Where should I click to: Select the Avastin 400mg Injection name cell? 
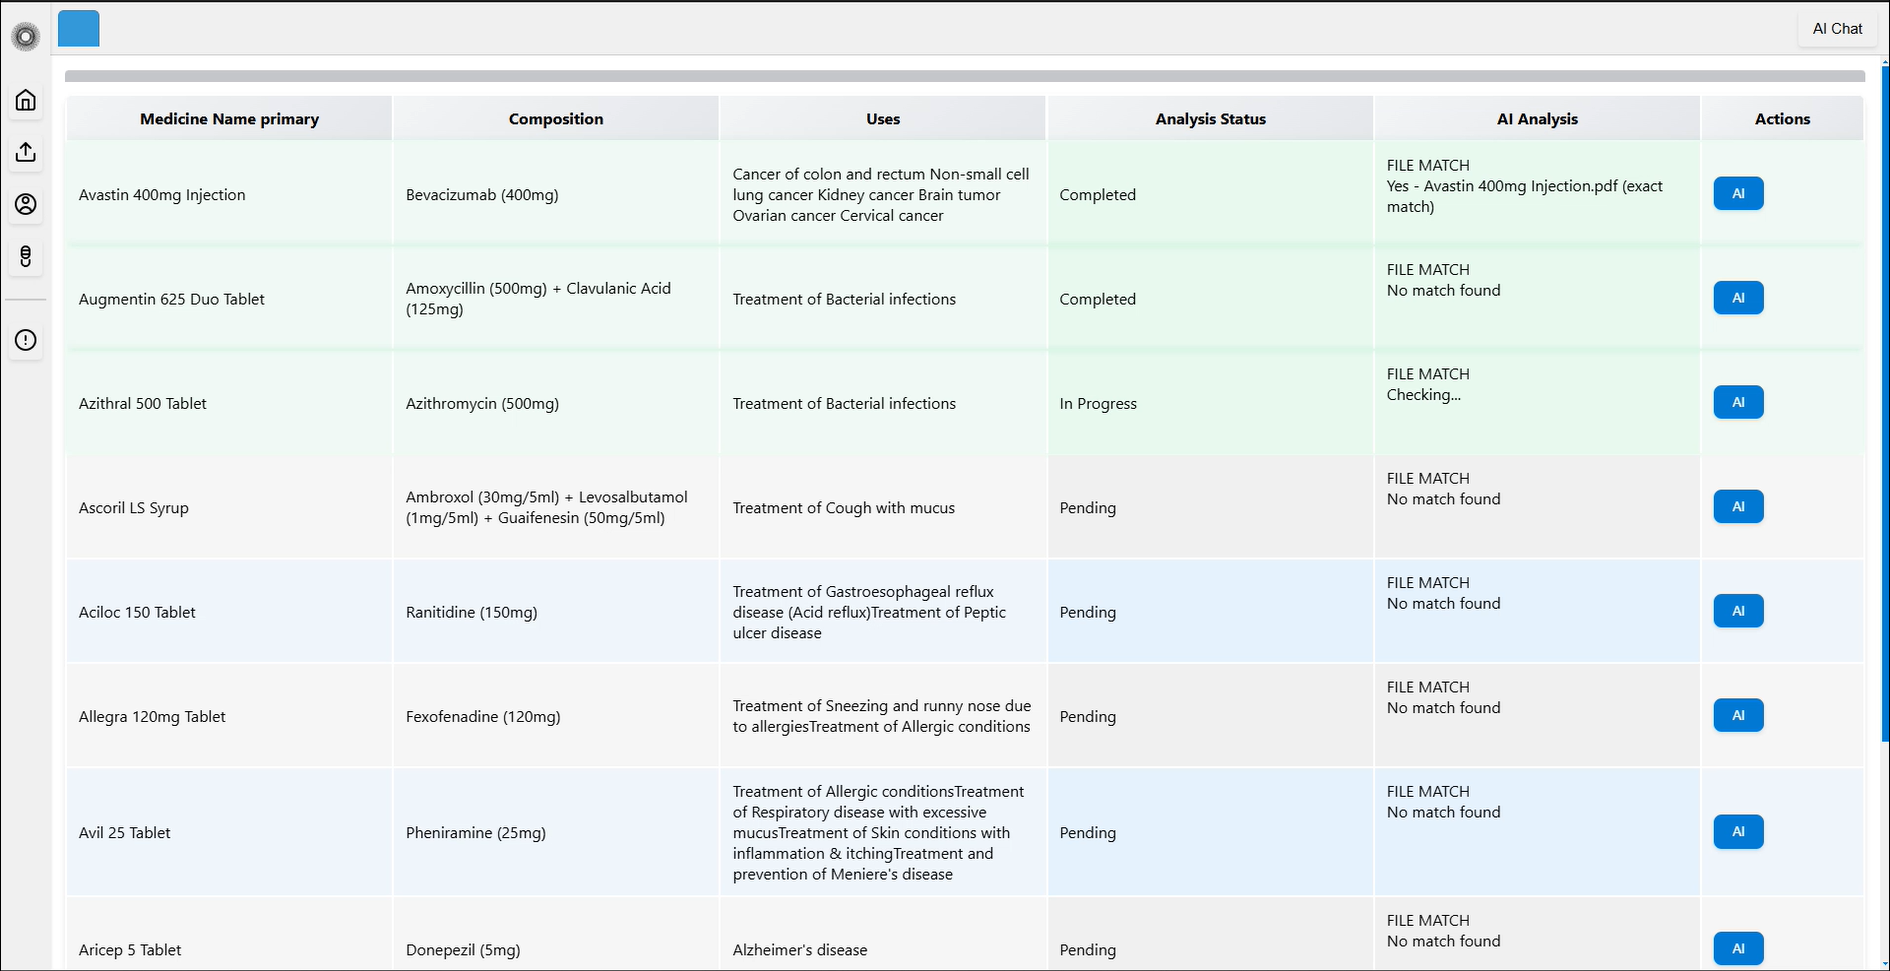(x=229, y=195)
